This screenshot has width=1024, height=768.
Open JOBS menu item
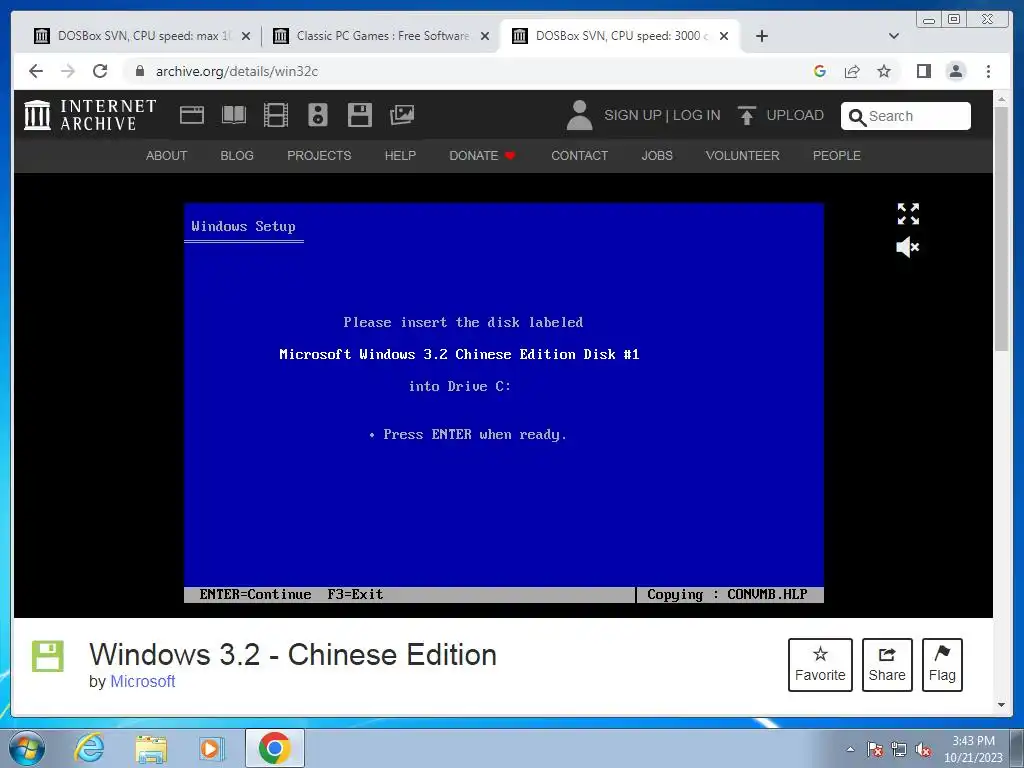click(x=657, y=156)
